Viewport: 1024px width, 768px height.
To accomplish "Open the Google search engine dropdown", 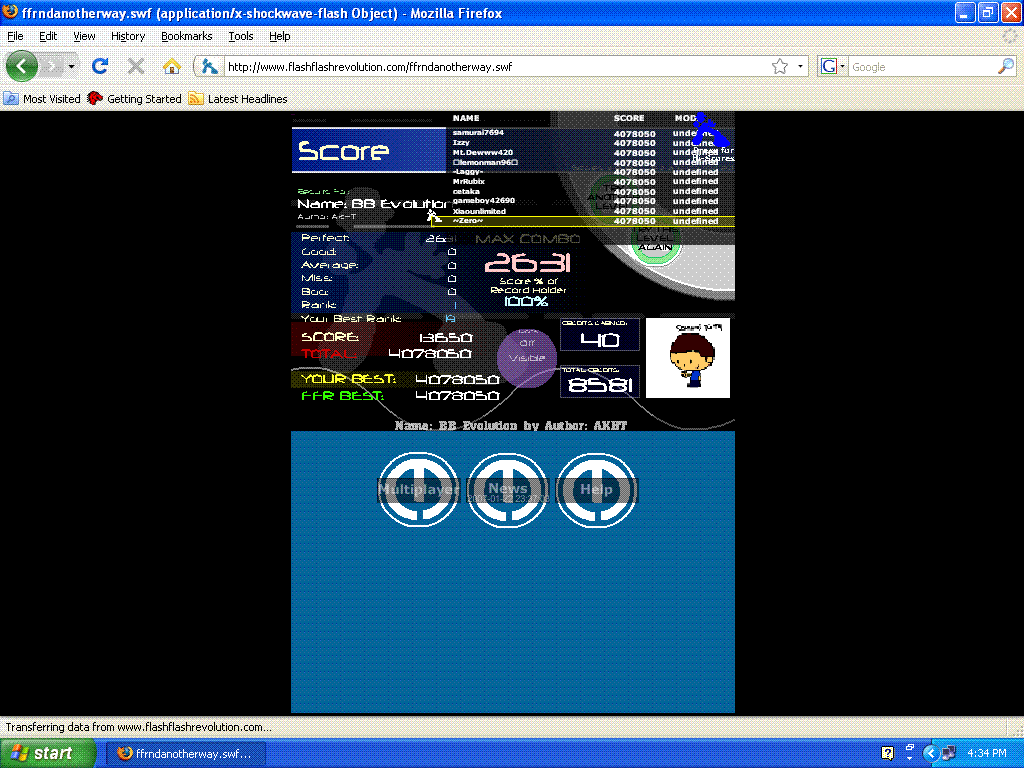I will [x=833, y=67].
